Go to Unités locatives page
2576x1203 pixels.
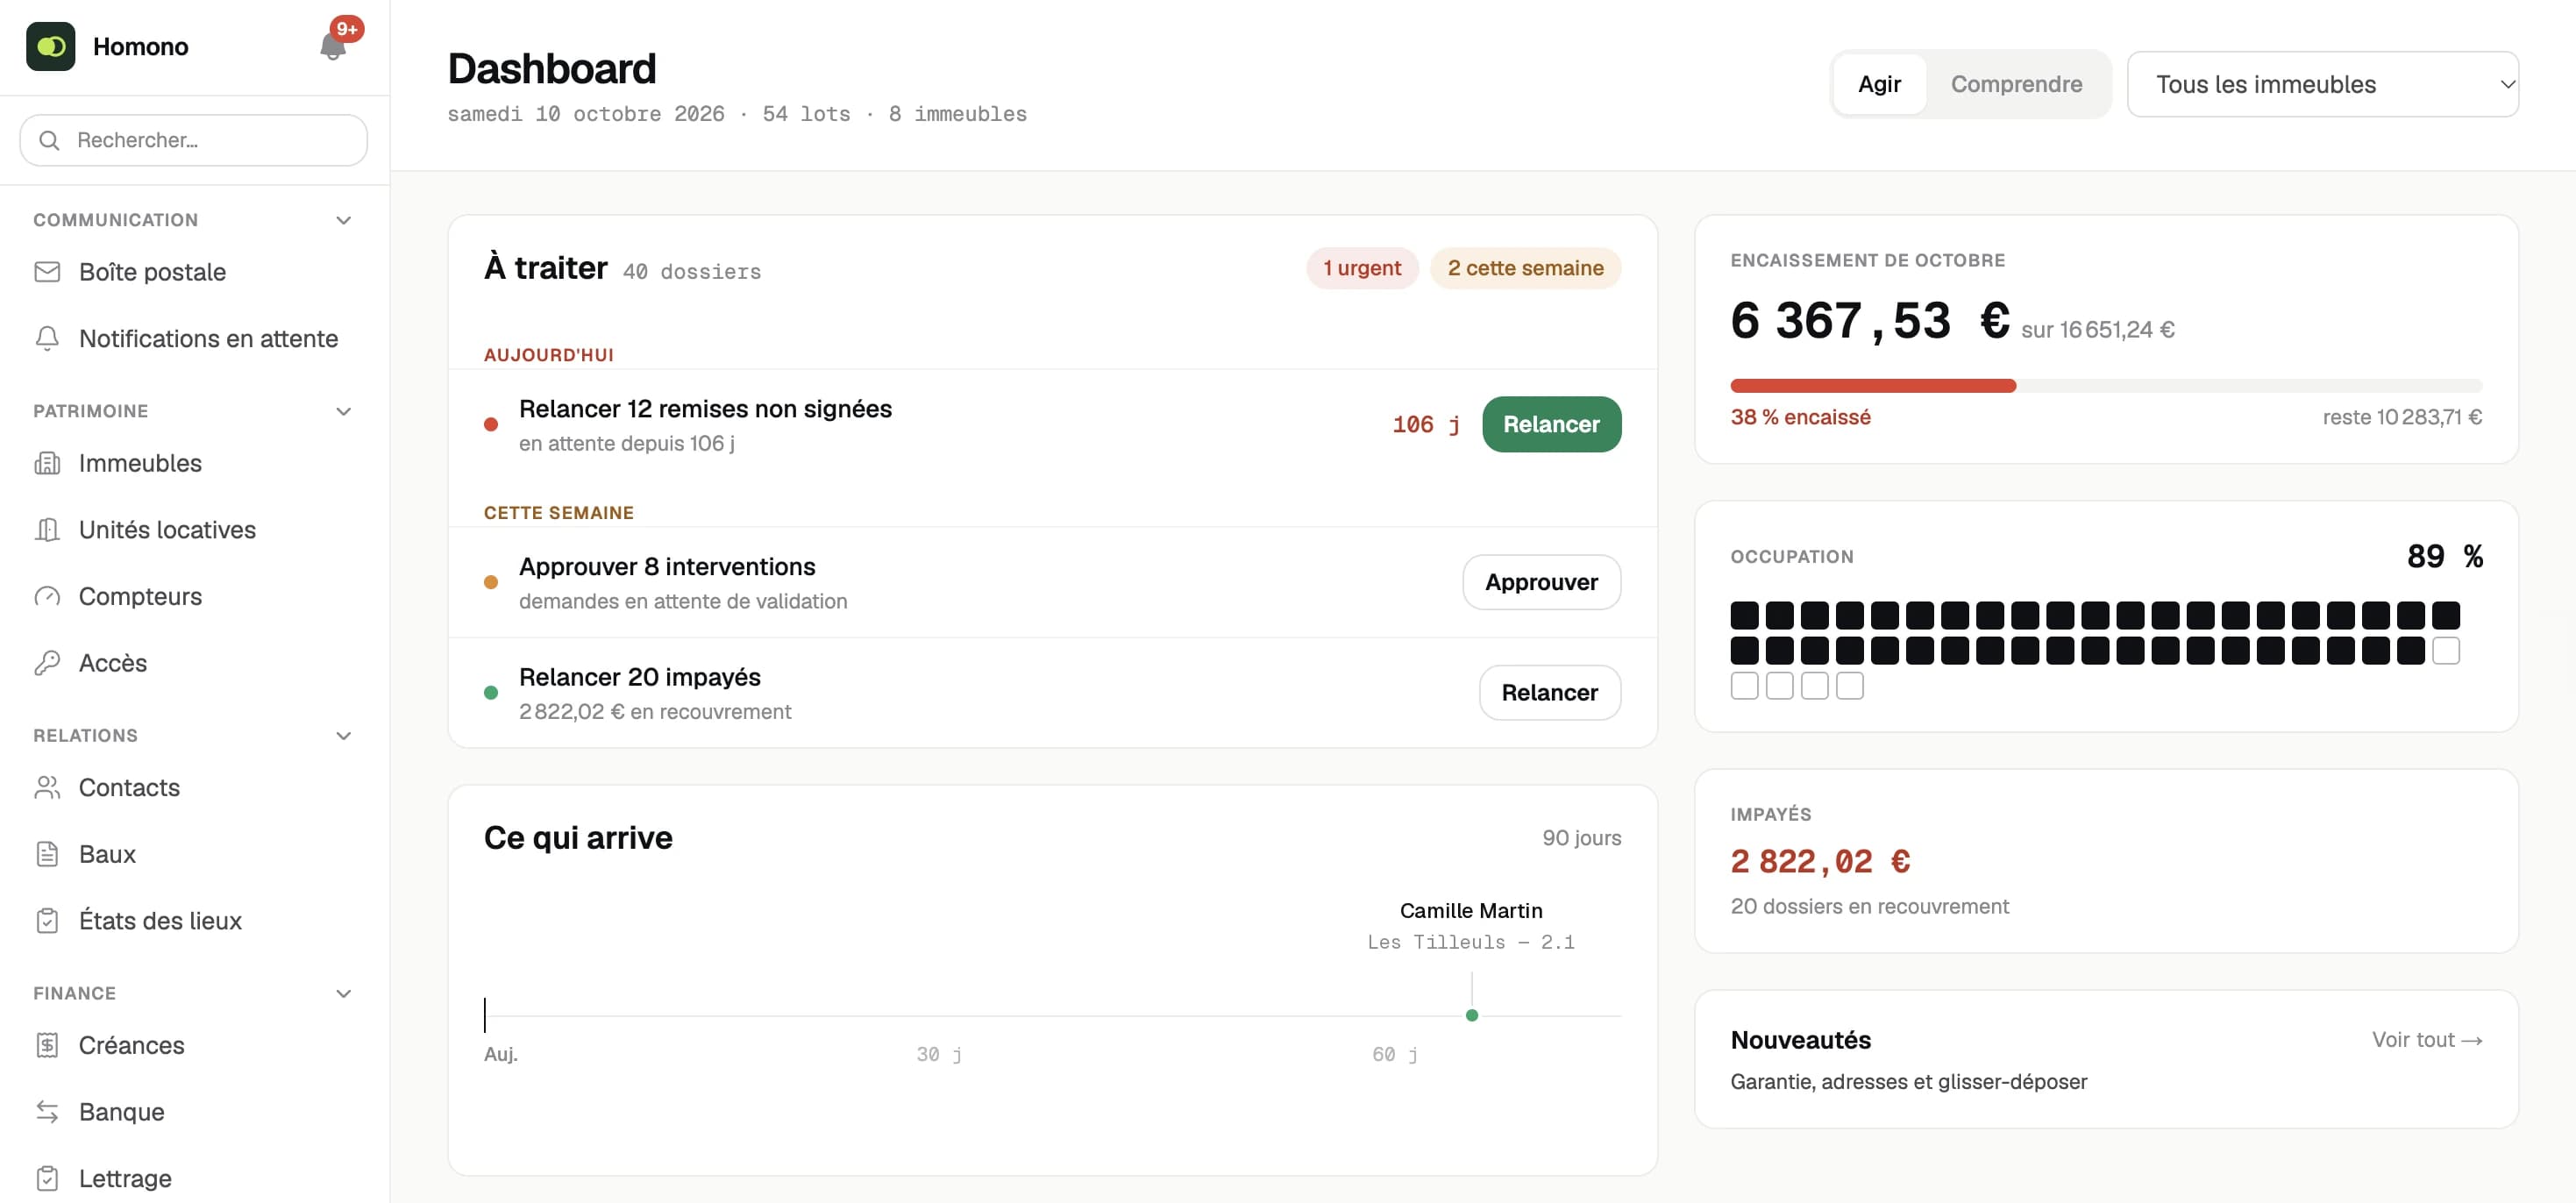[x=194, y=529]
